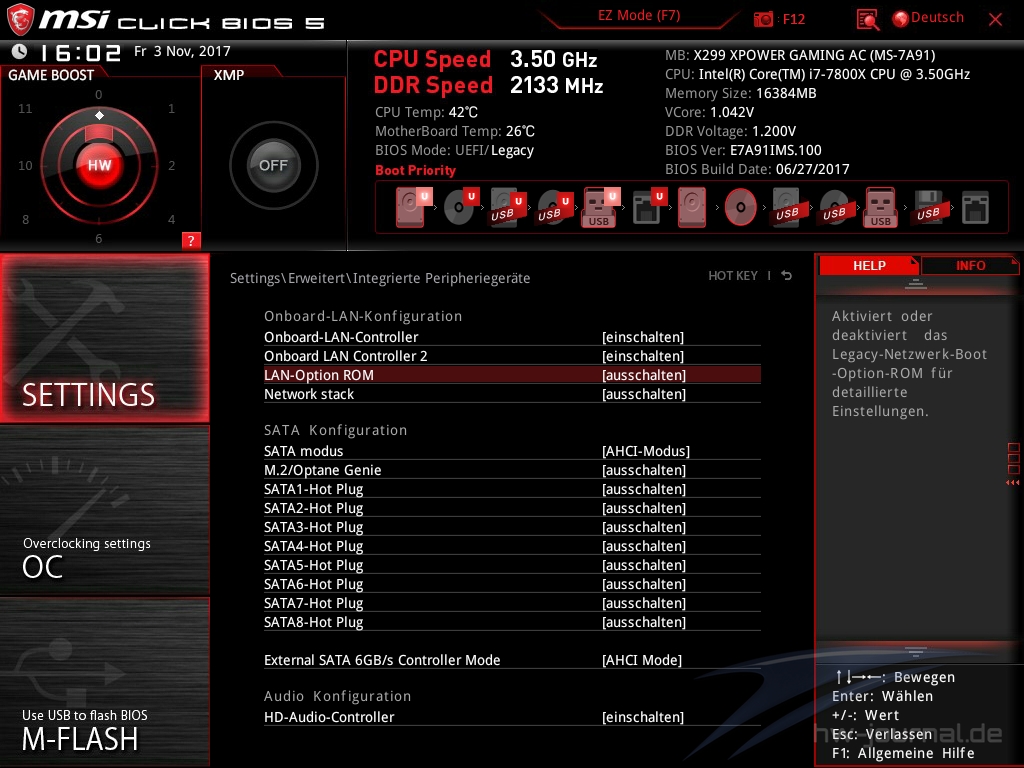Click the XMP header label
1024x768 pixels.
tap(229, 75)
